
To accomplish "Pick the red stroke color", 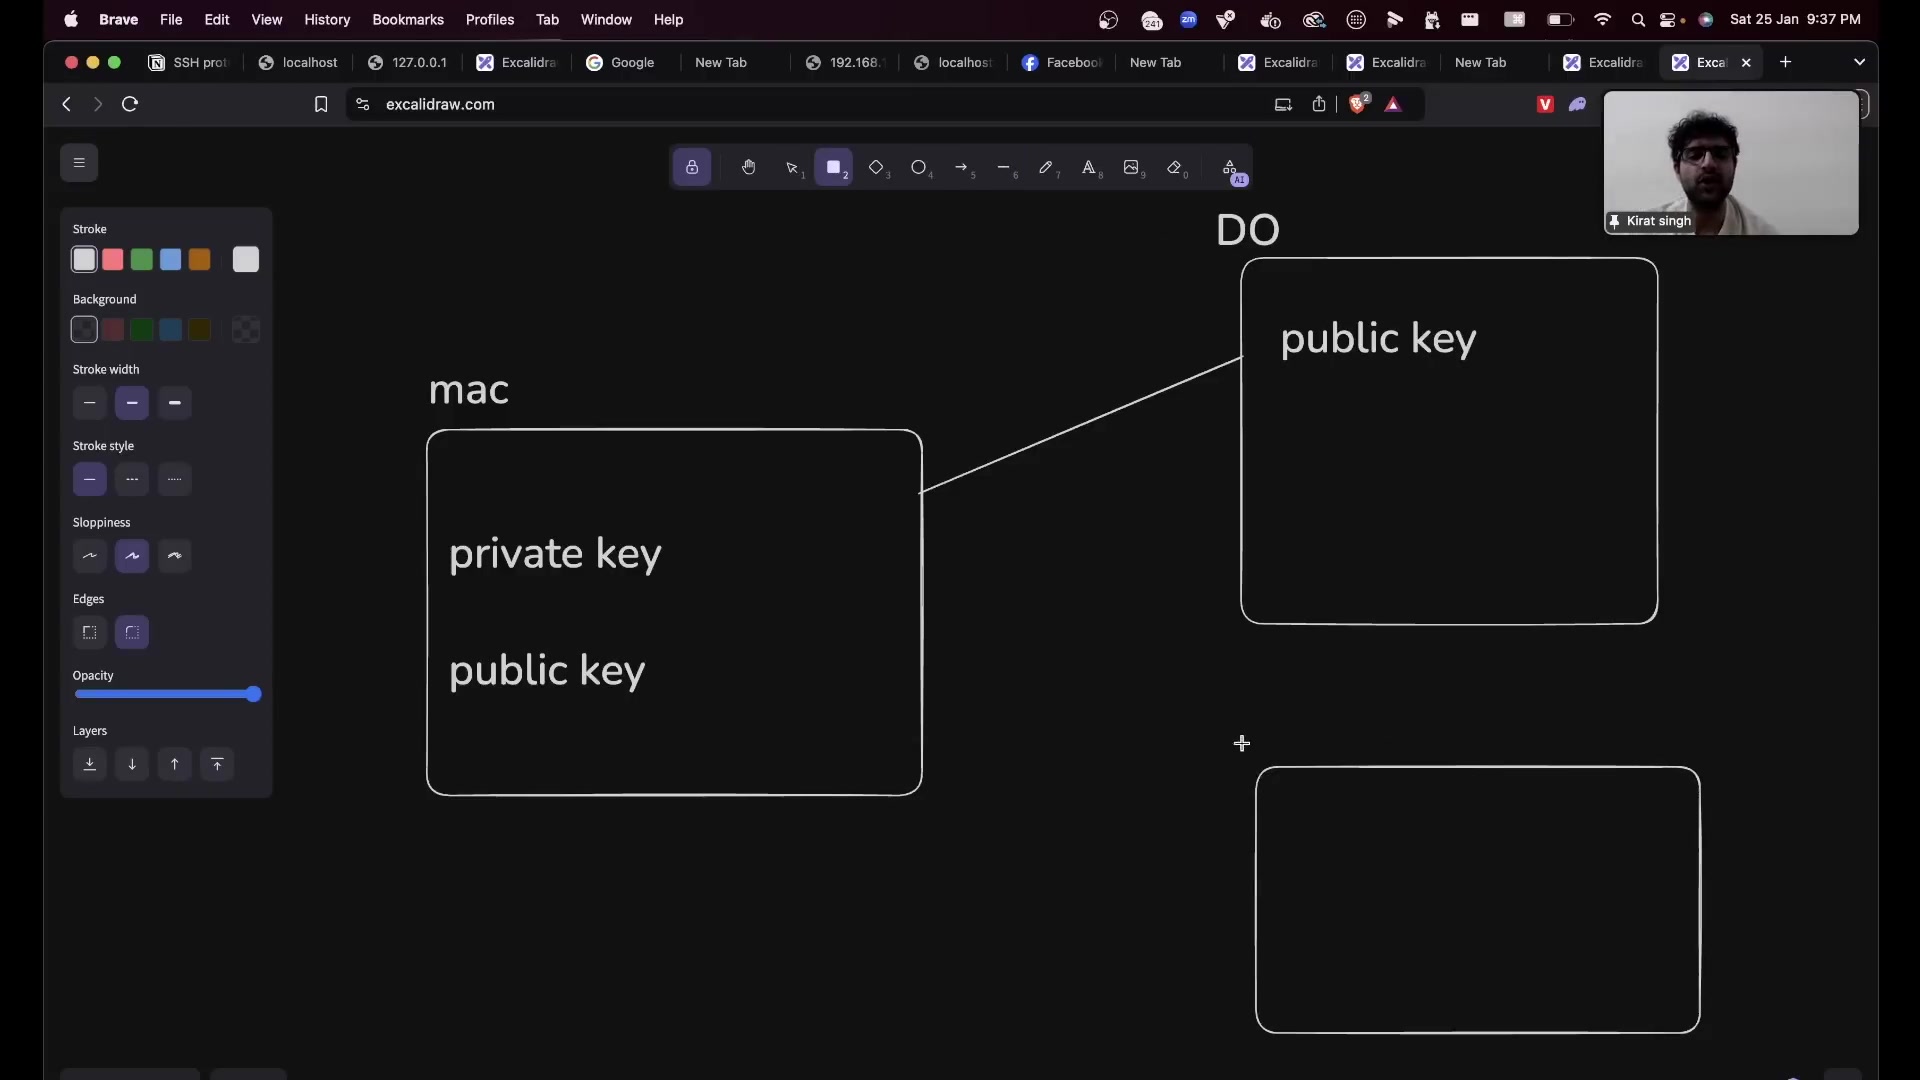I will tap(113, 260).
